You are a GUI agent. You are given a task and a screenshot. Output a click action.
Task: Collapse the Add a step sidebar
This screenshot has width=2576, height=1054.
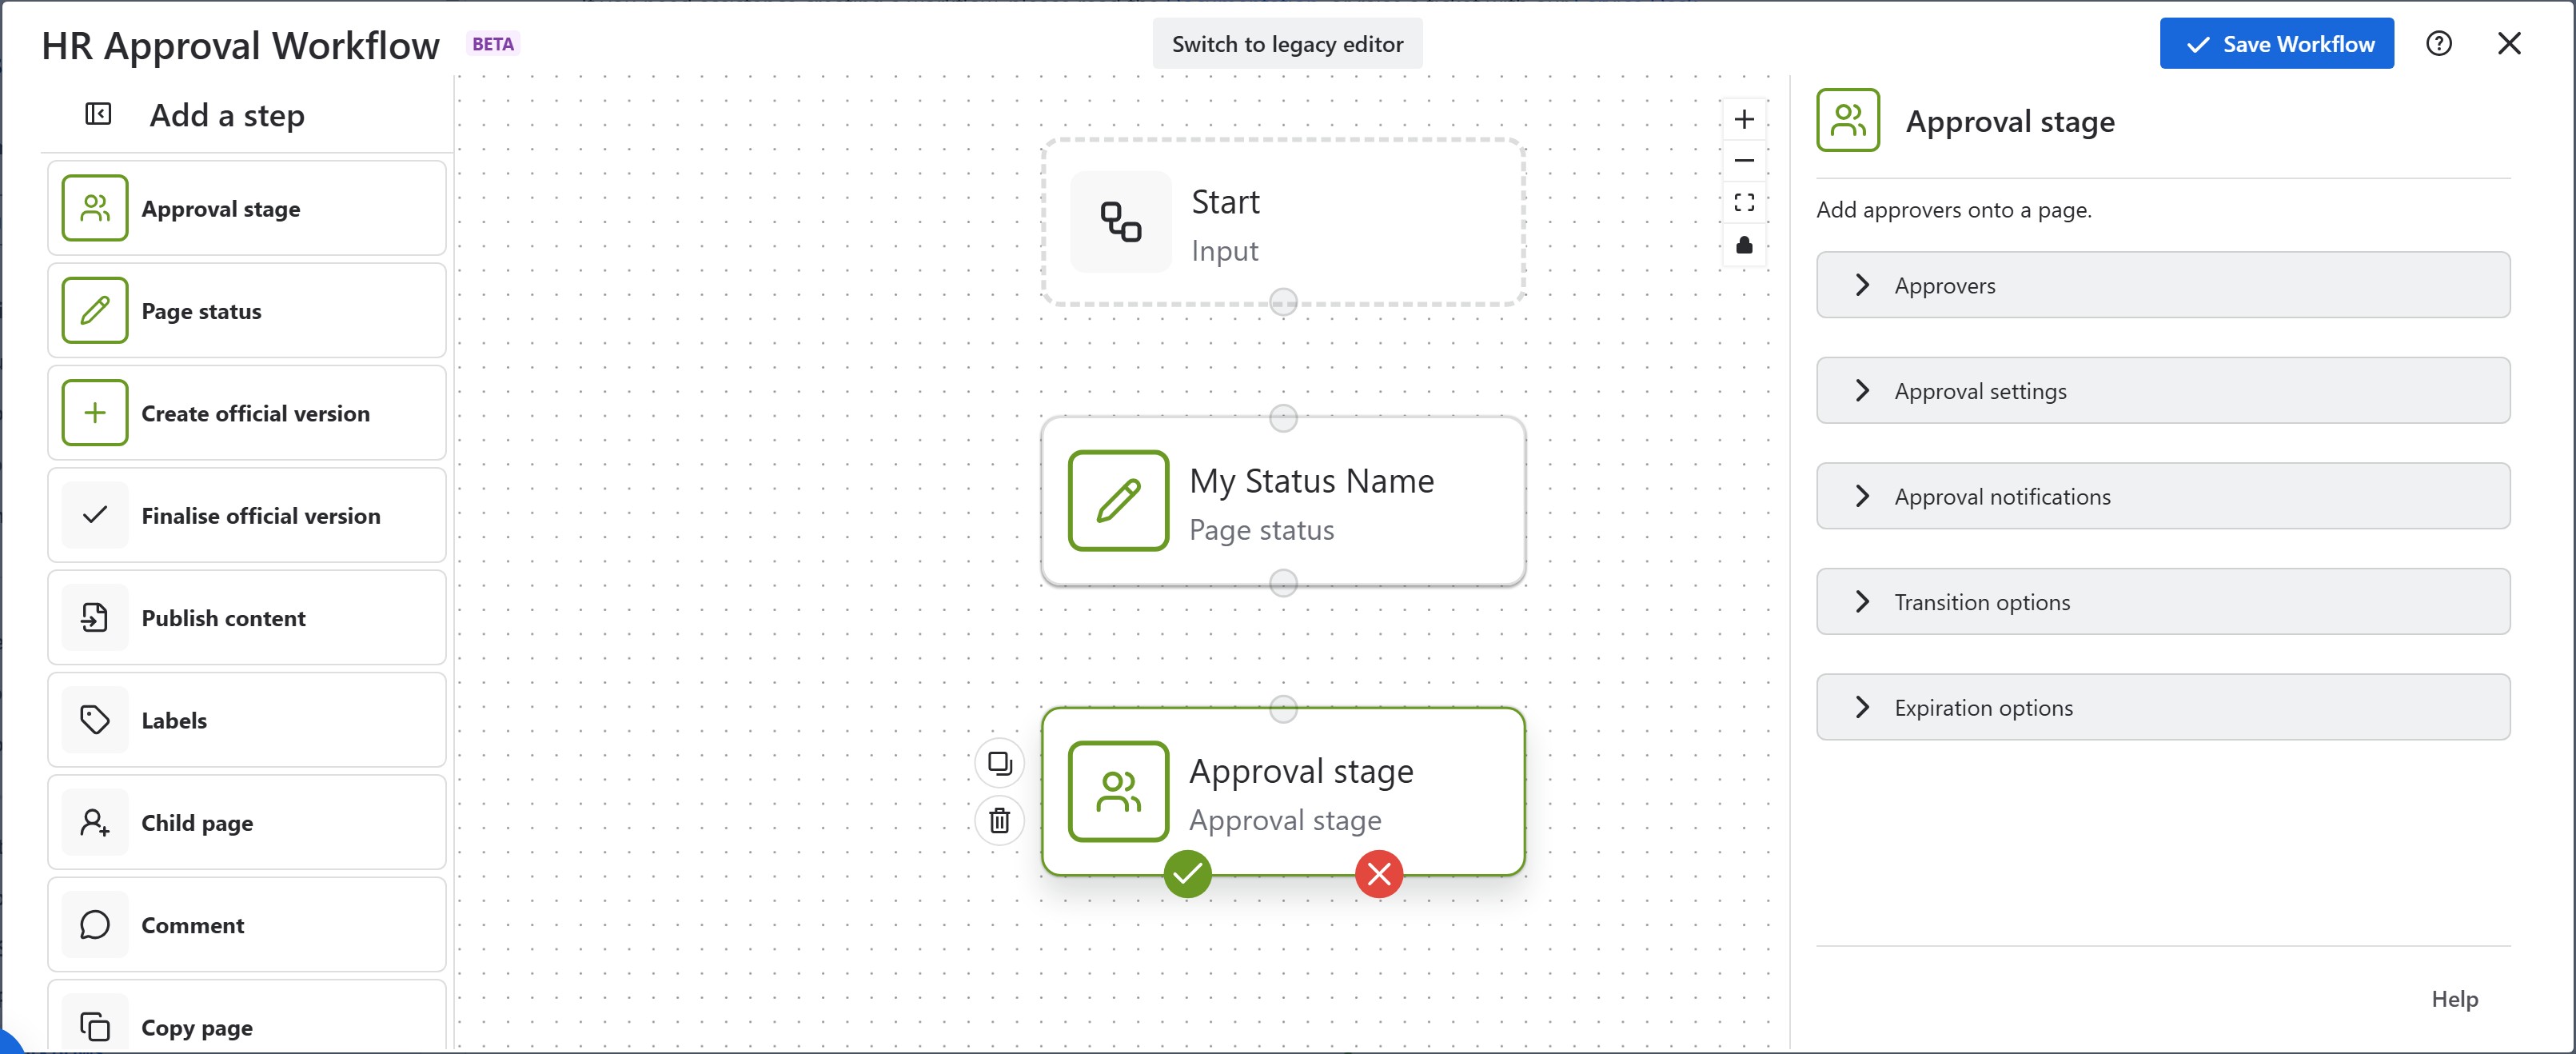click(x=98, y=115)
